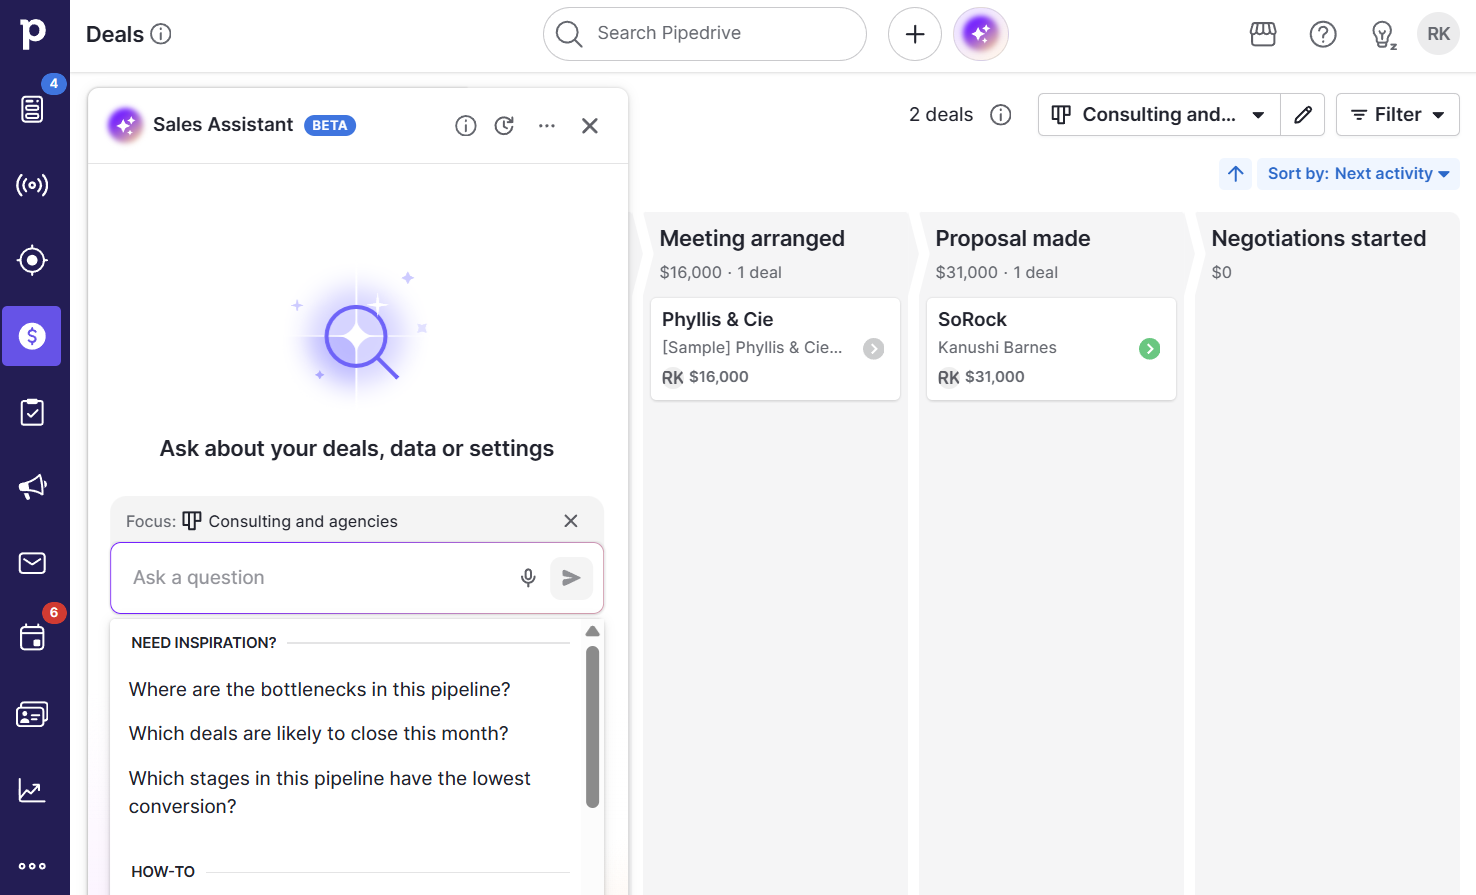The height and width of the screenshot is (895, 1476).
Task: Click the Ask a question input field
Action: point(300,577)
